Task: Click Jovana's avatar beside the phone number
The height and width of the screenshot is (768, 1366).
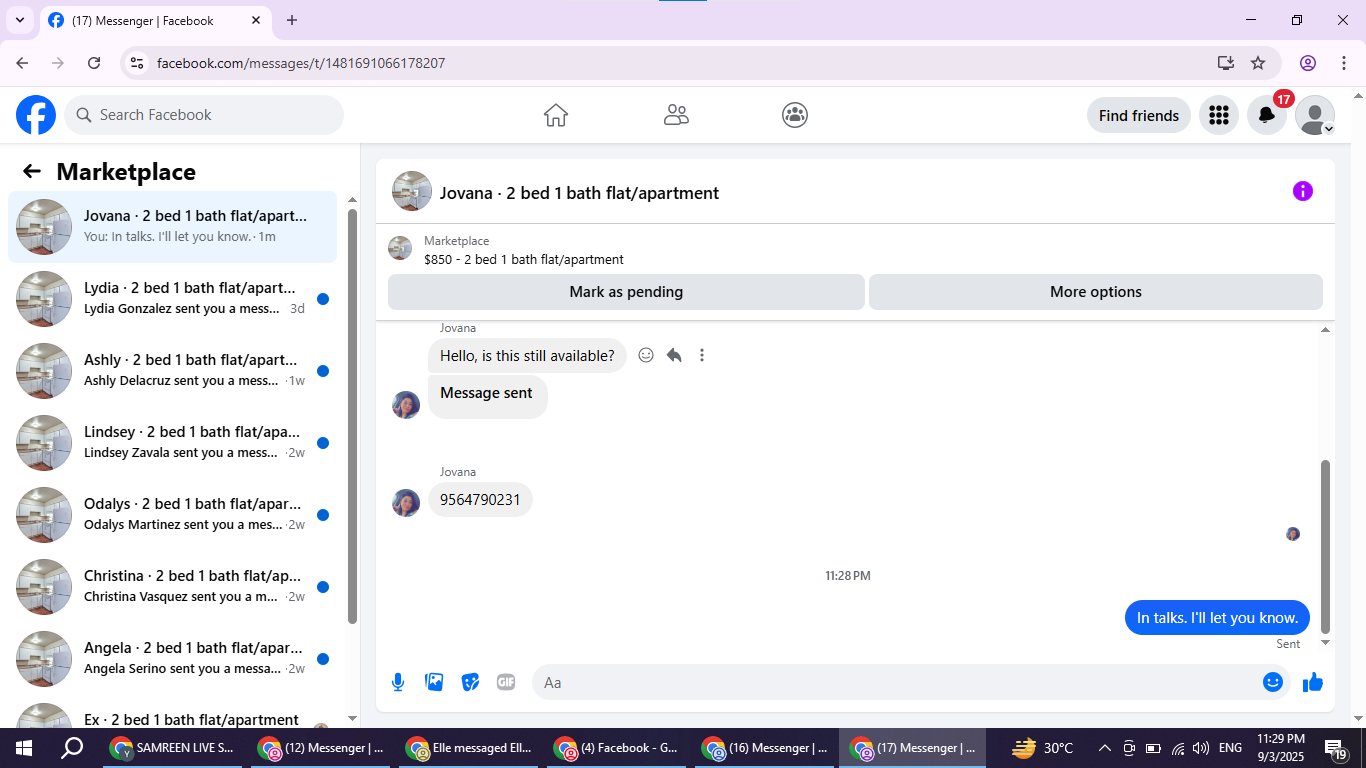Action: click(x=406, y=503)
